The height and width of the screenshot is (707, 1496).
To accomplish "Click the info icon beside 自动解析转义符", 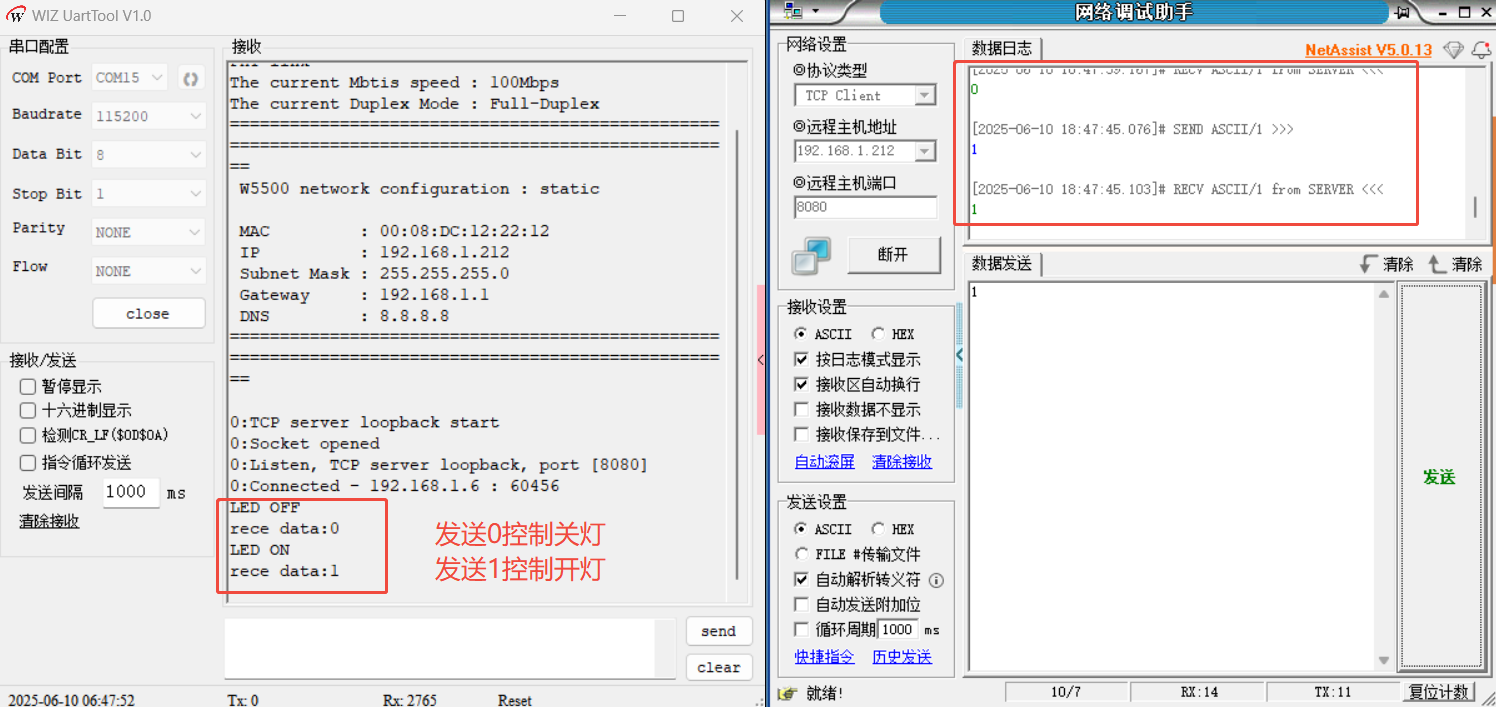I will 936,580.
